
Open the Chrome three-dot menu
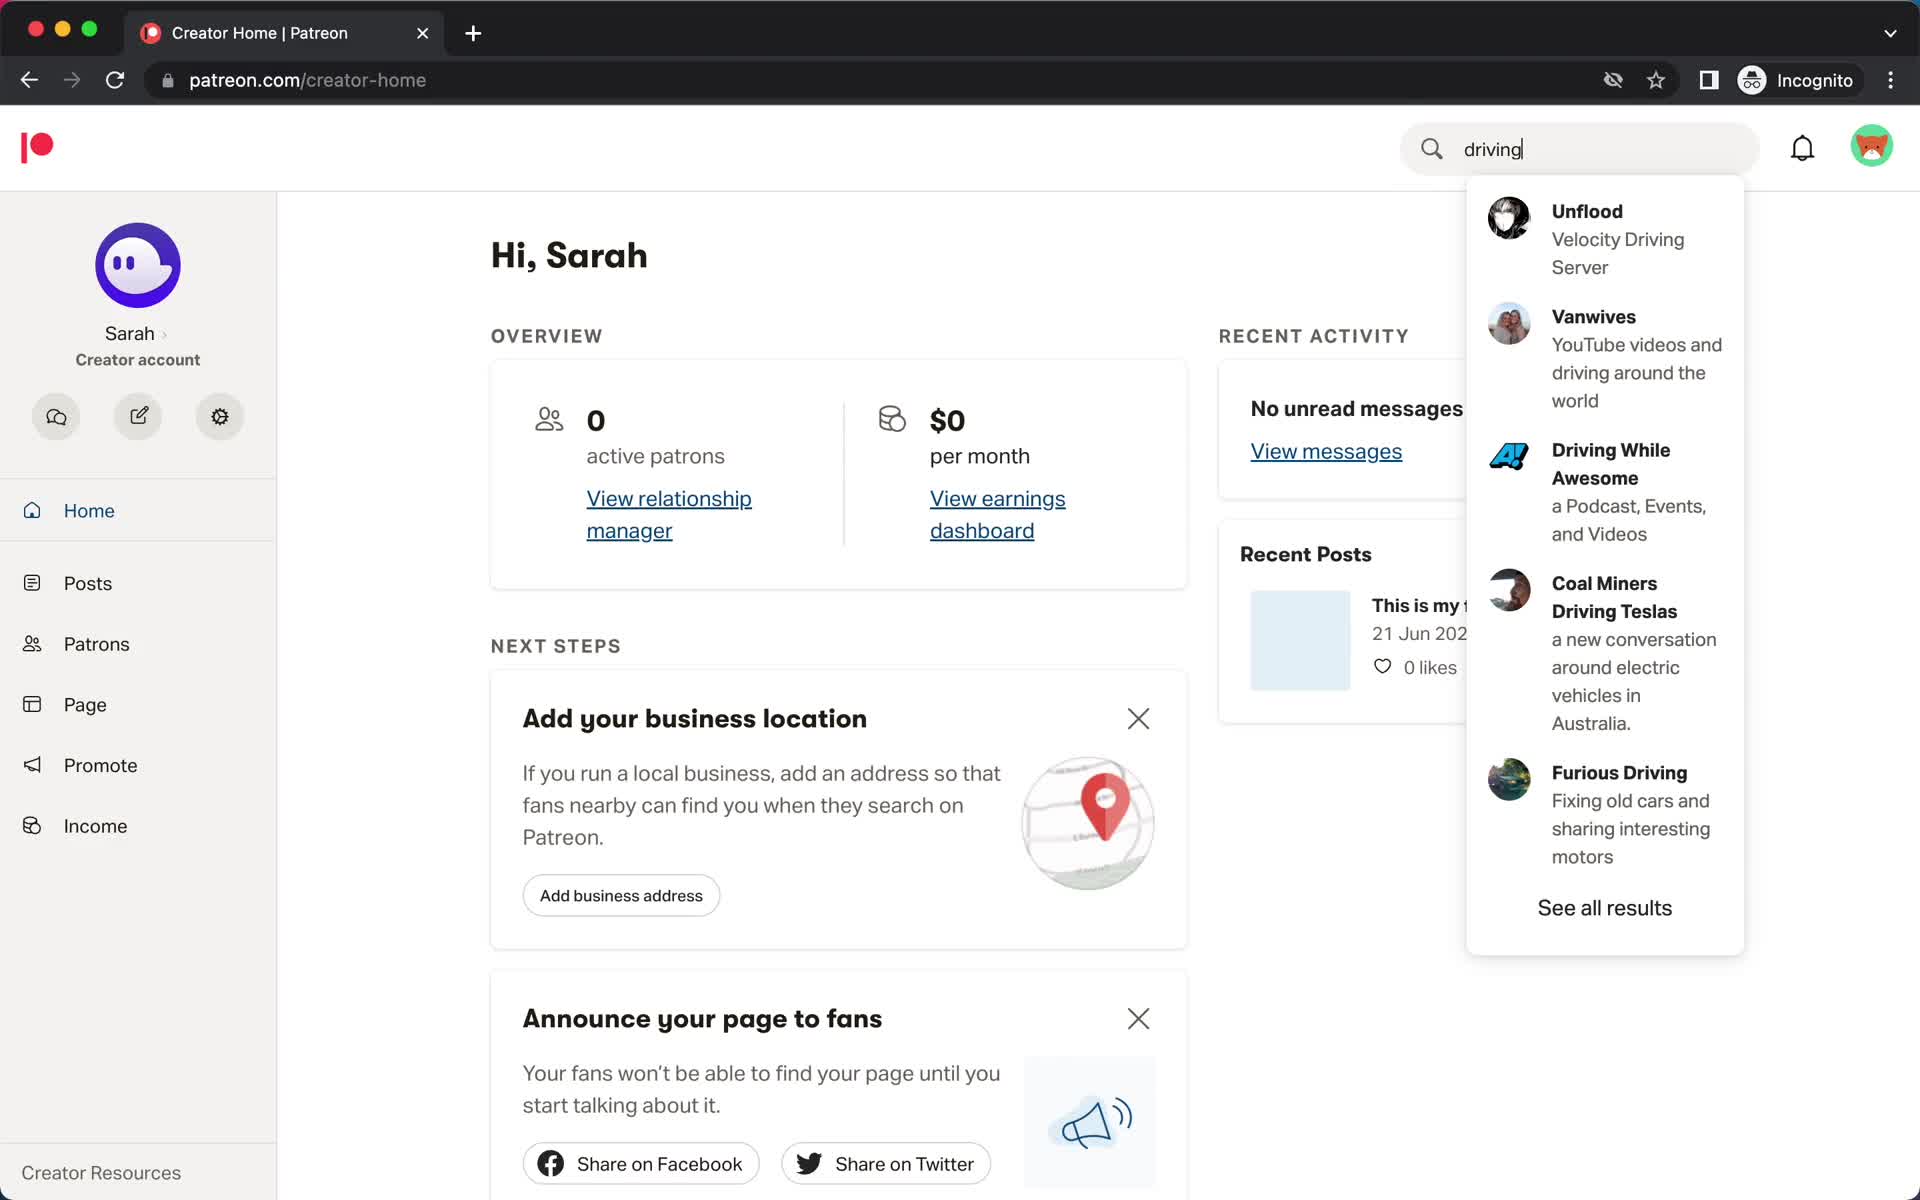click(x=1890, y=80)
